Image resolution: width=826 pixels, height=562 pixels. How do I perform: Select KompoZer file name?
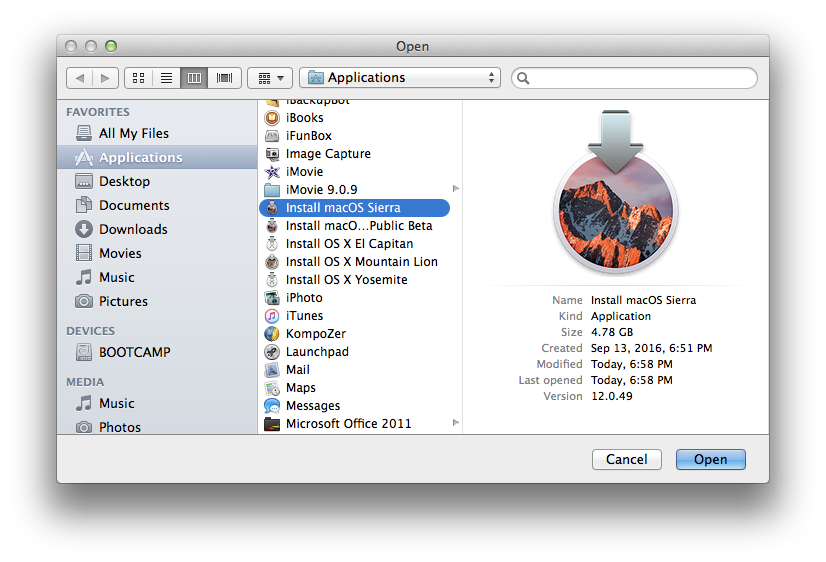click(x=316, y=333)
